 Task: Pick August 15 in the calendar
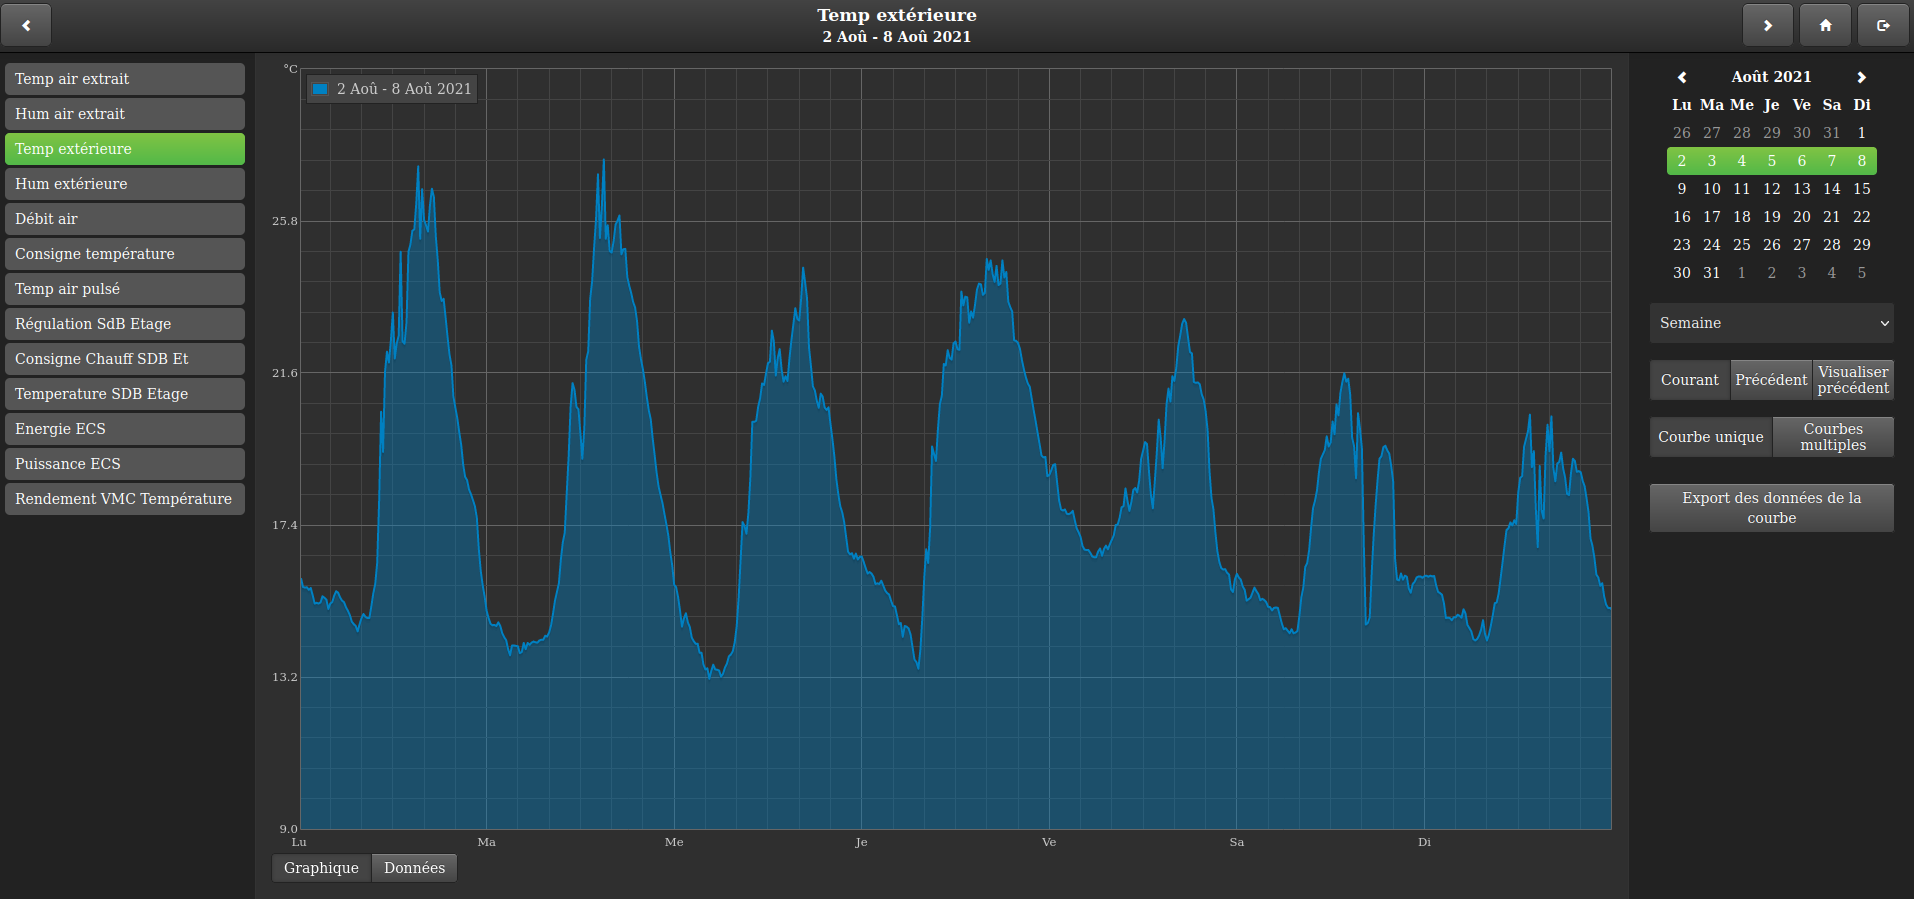coord(1861,189)
